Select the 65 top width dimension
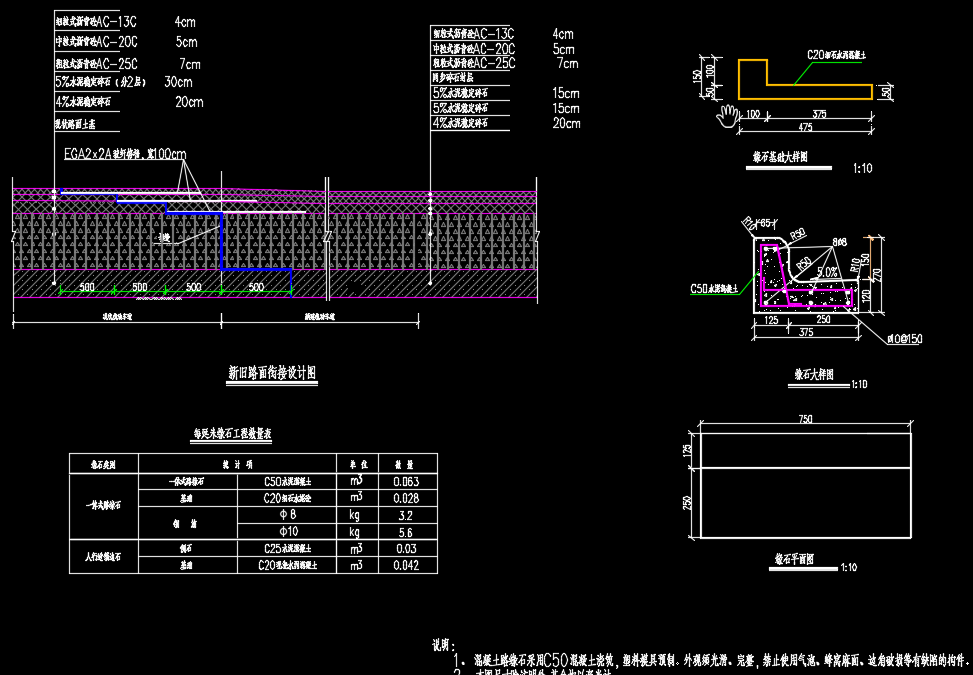The height and width of the screenshot is (675, 973). pyautogui.click(x=766, y=223)
